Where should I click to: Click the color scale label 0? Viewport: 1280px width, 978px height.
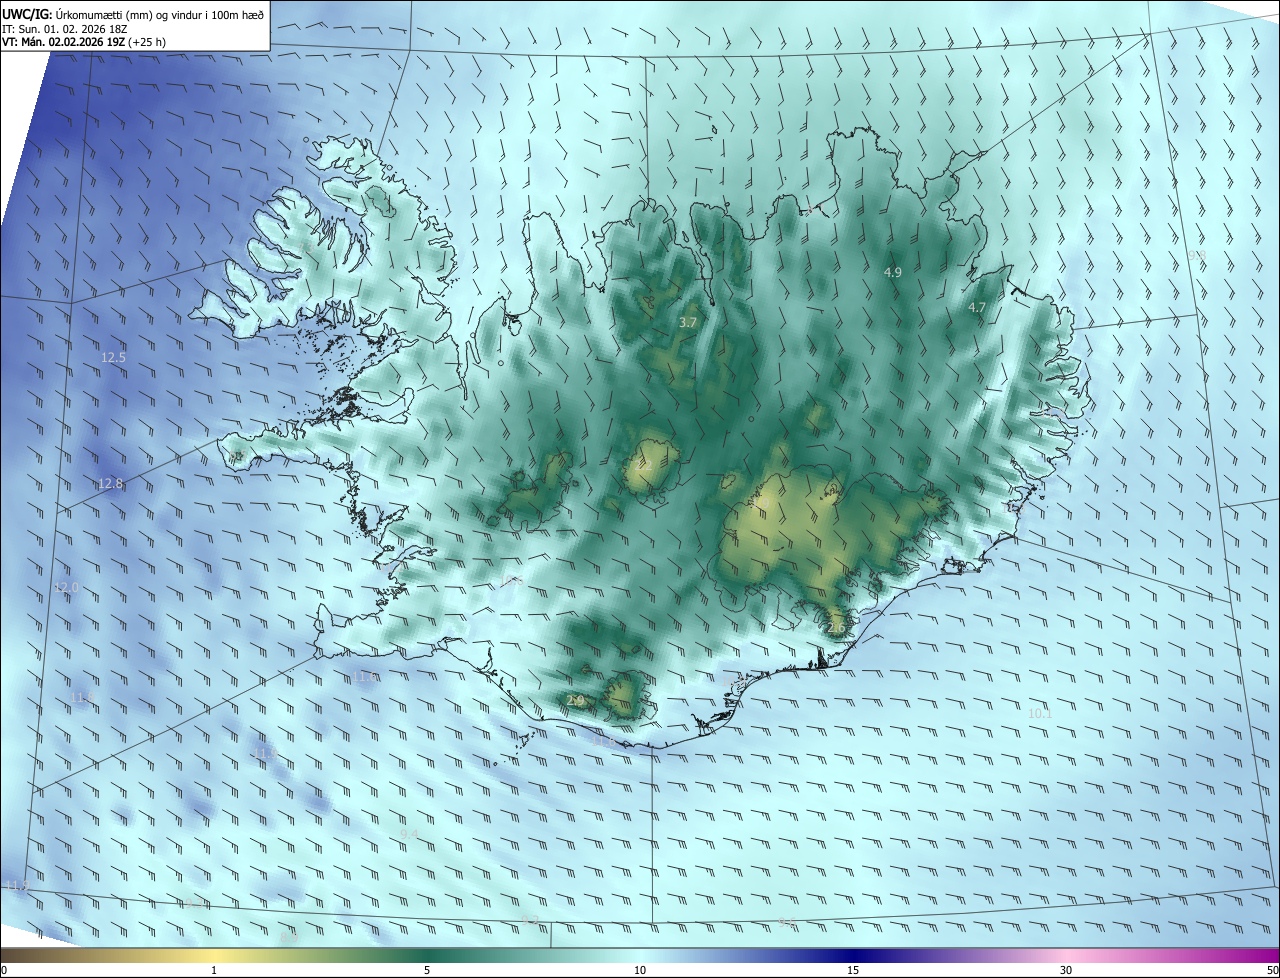click(4, 970)
